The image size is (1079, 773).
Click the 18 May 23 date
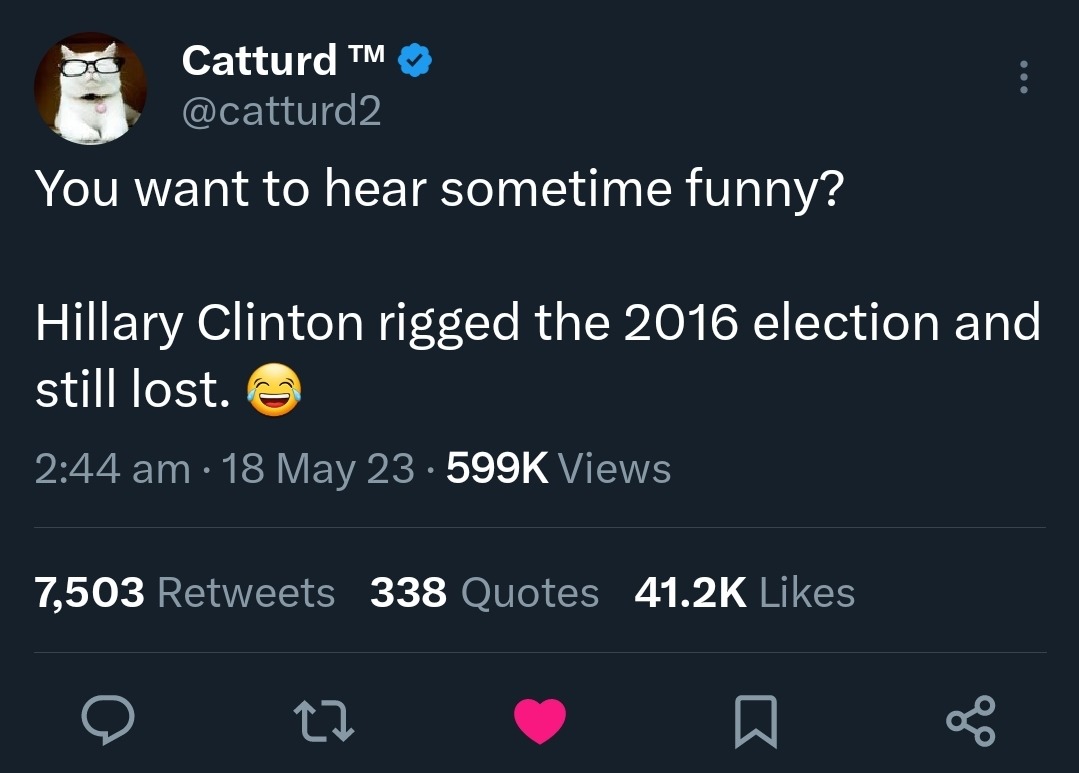tap(319, 468)
